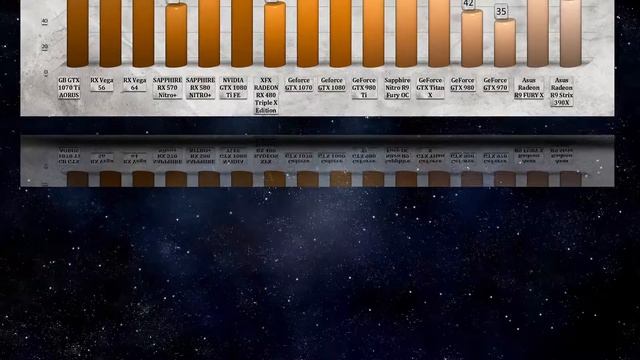Click the Asus Radeon R9 FURY X bar

(538, 33)
